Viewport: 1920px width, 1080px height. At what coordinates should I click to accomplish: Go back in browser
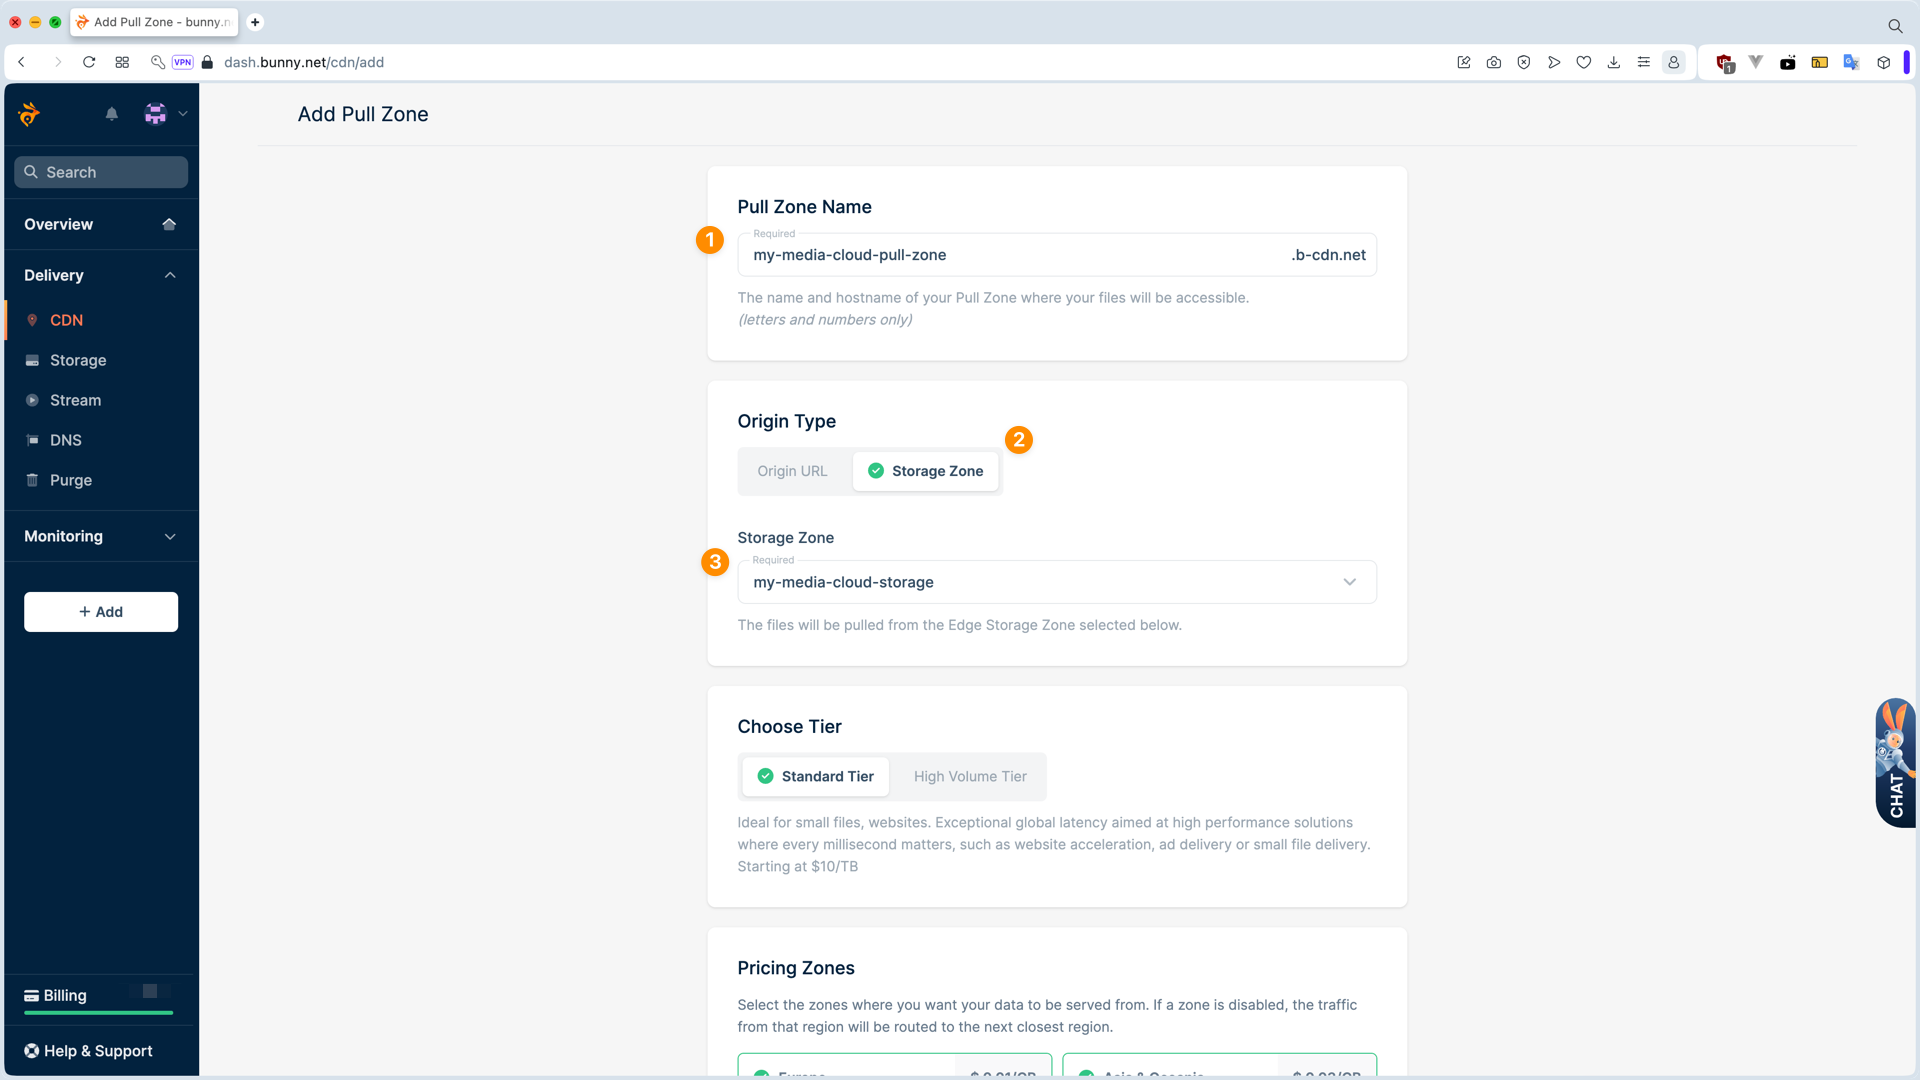point(21,62)
